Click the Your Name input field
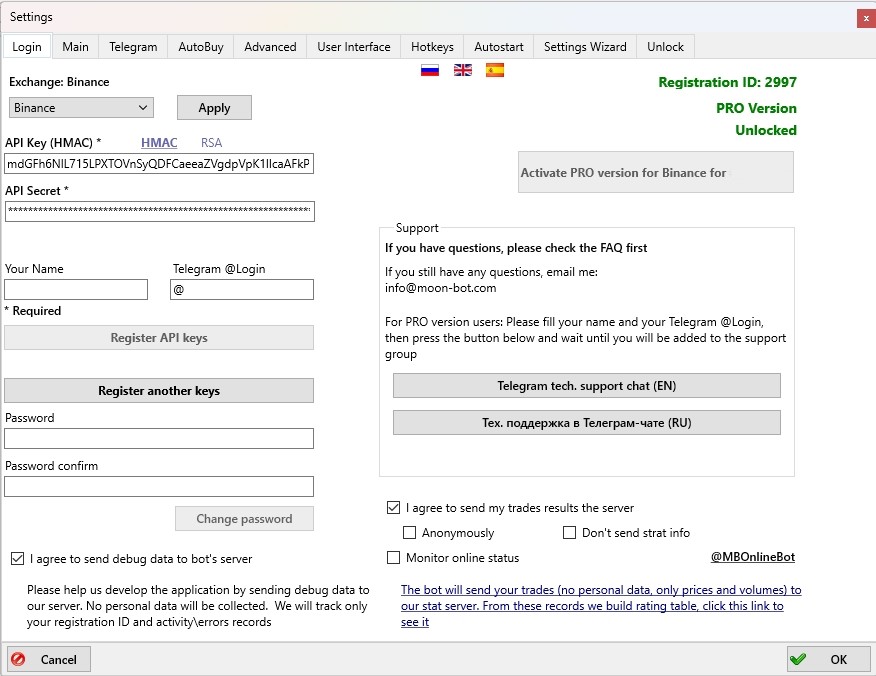The width and height of the screenshot is (876, 676). (x=76, y=290)
